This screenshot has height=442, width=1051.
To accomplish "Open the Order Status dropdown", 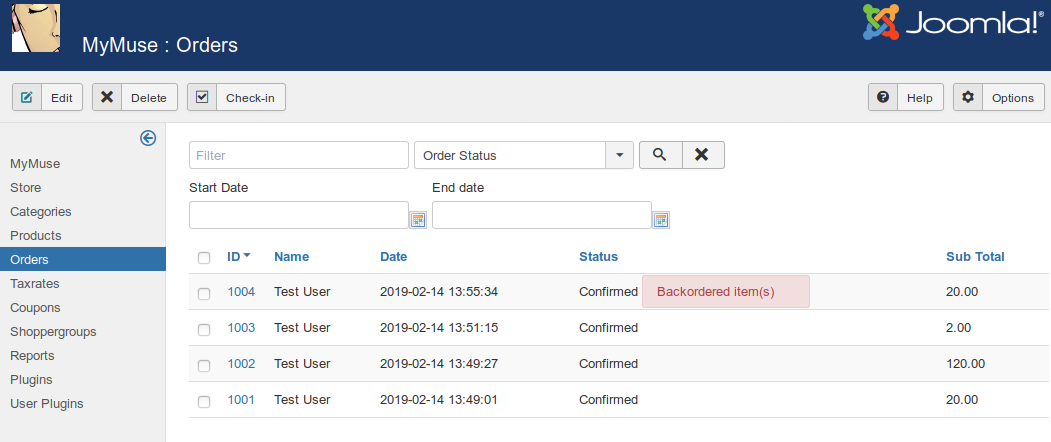I will click(x=524, y=155).
